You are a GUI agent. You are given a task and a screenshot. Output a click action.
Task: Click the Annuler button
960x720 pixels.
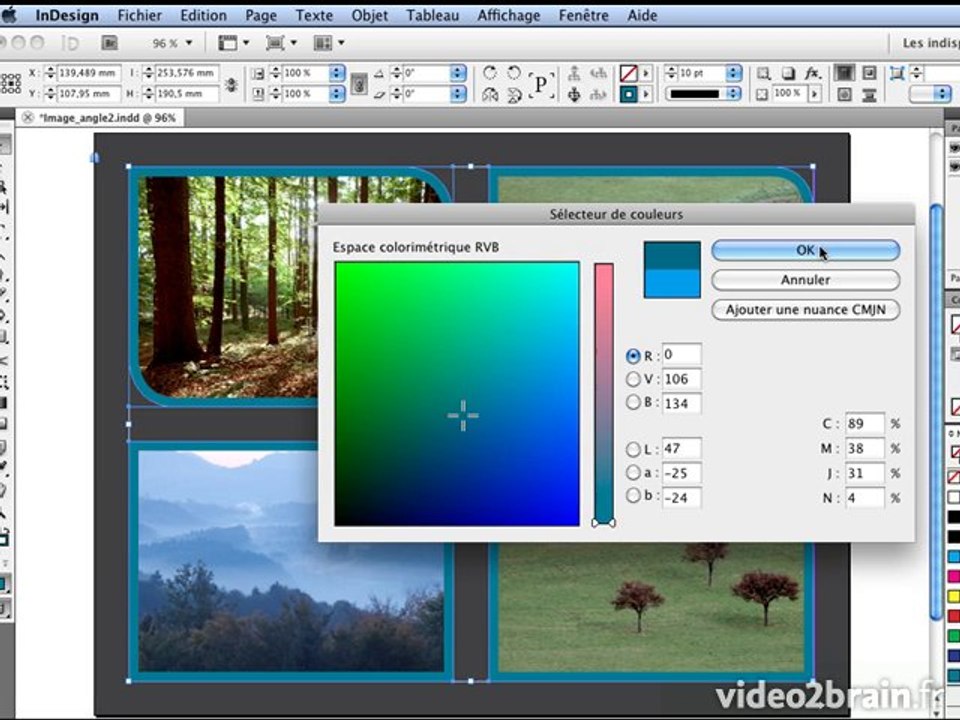tap(806, 280)
